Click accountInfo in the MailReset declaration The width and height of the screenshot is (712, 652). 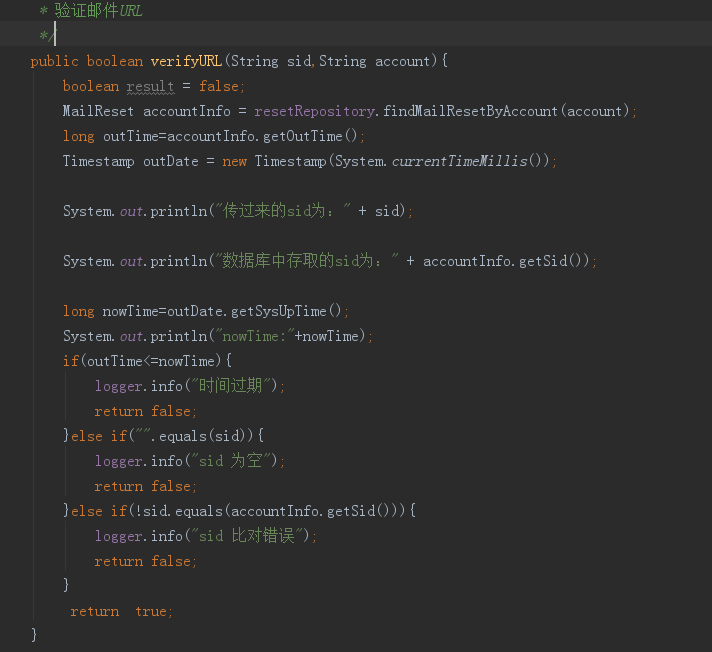click(x=187, y=111)
